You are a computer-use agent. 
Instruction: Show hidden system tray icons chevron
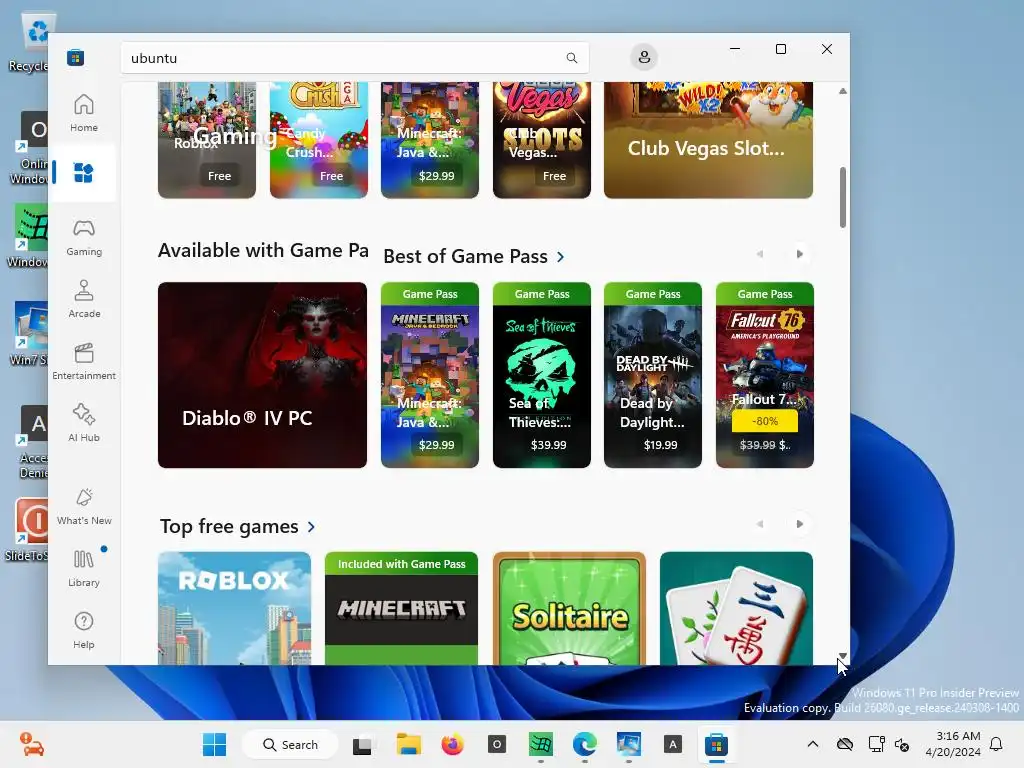812,744
